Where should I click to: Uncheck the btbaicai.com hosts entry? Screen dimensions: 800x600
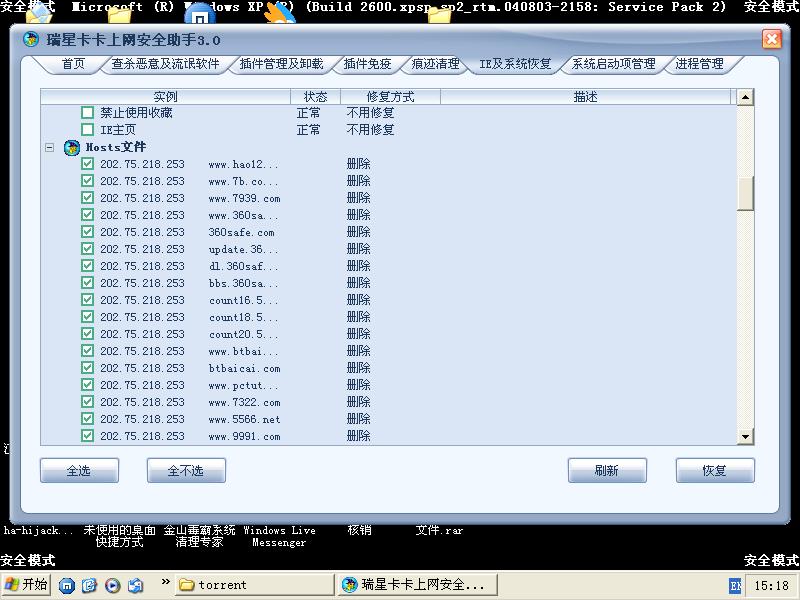tap(88, 368)
